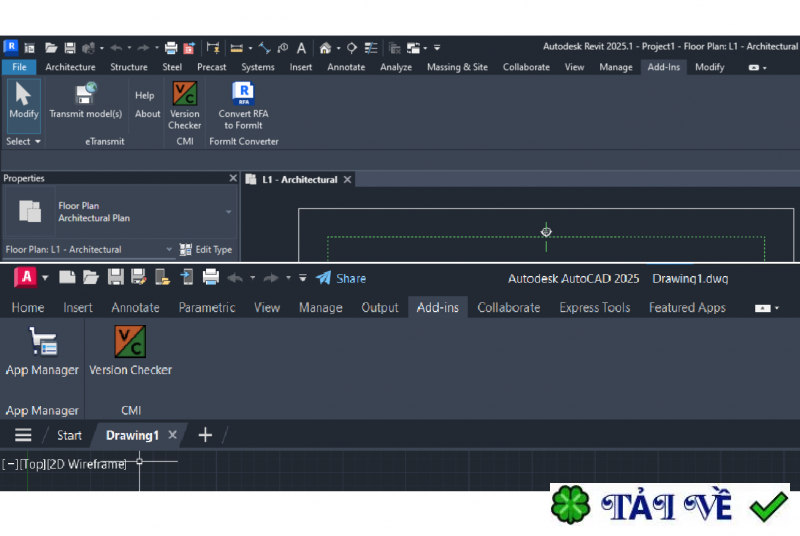The image size is (800, 536).
Task: Click Convert RFA to FormIt icon
Action: (243, 106)
